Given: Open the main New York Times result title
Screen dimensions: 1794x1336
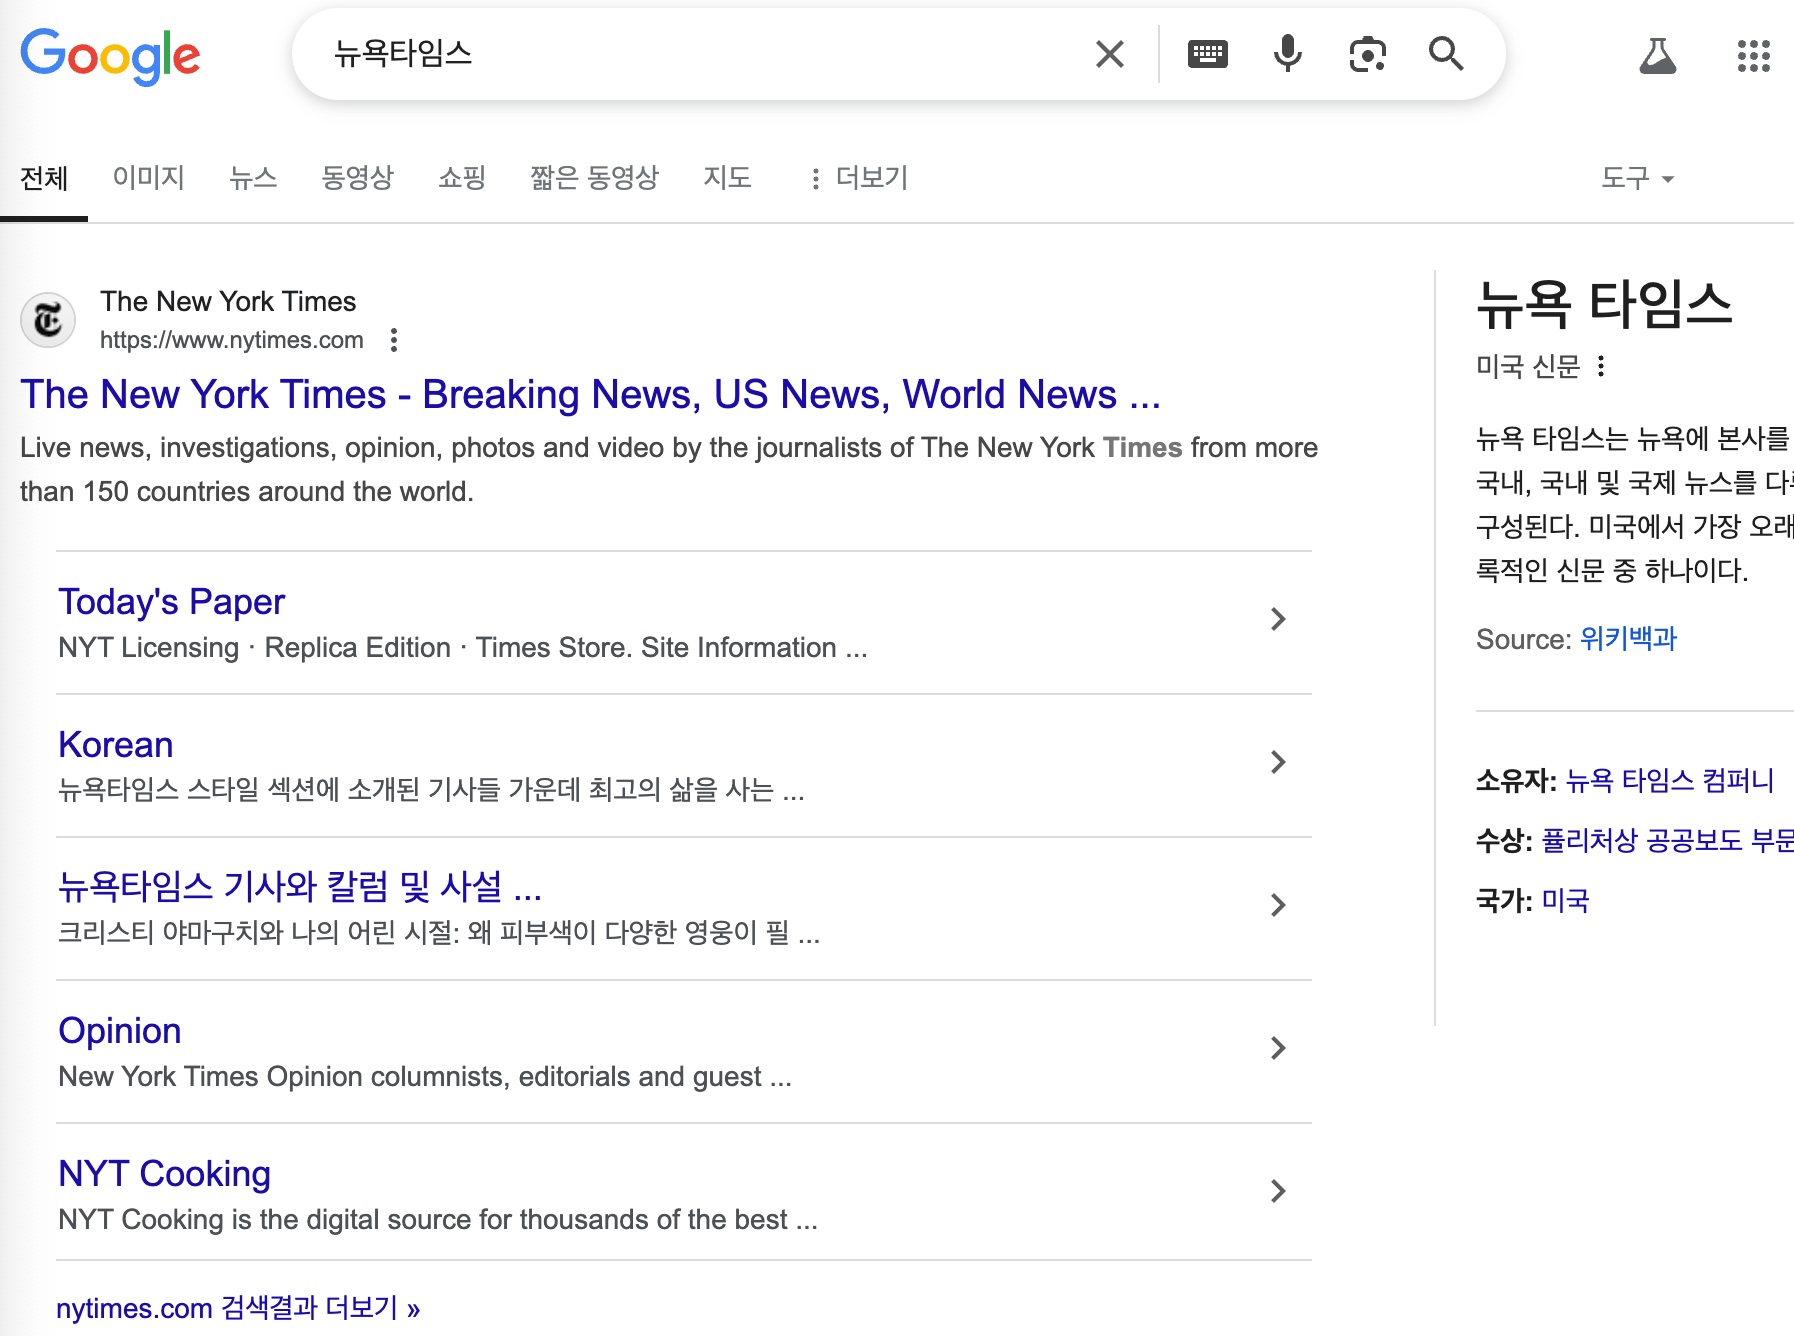Looking at the screenshot, I should tap(590, 395).
